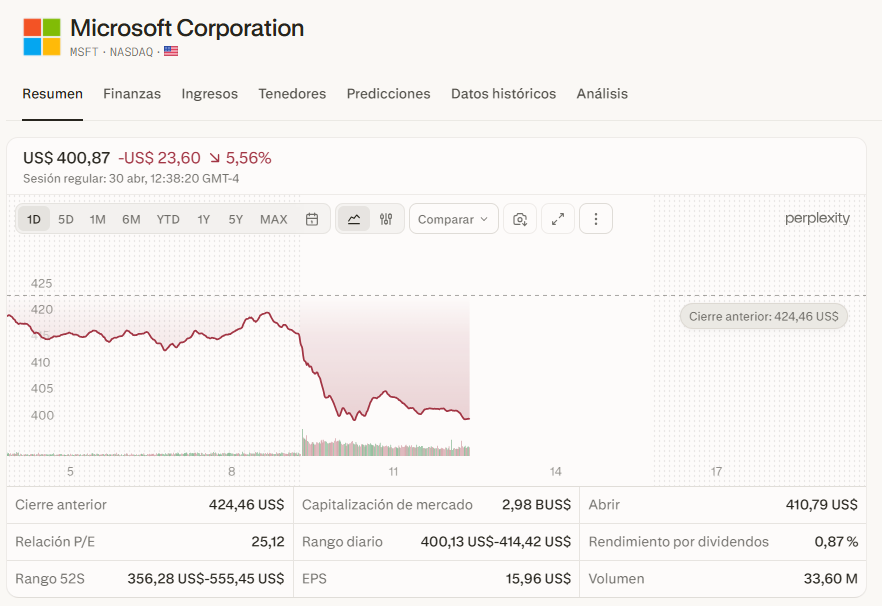The height and width of the screenshot is (606, 882).
Task: Click the 400 price axis label
Action: tap(42, 416)
